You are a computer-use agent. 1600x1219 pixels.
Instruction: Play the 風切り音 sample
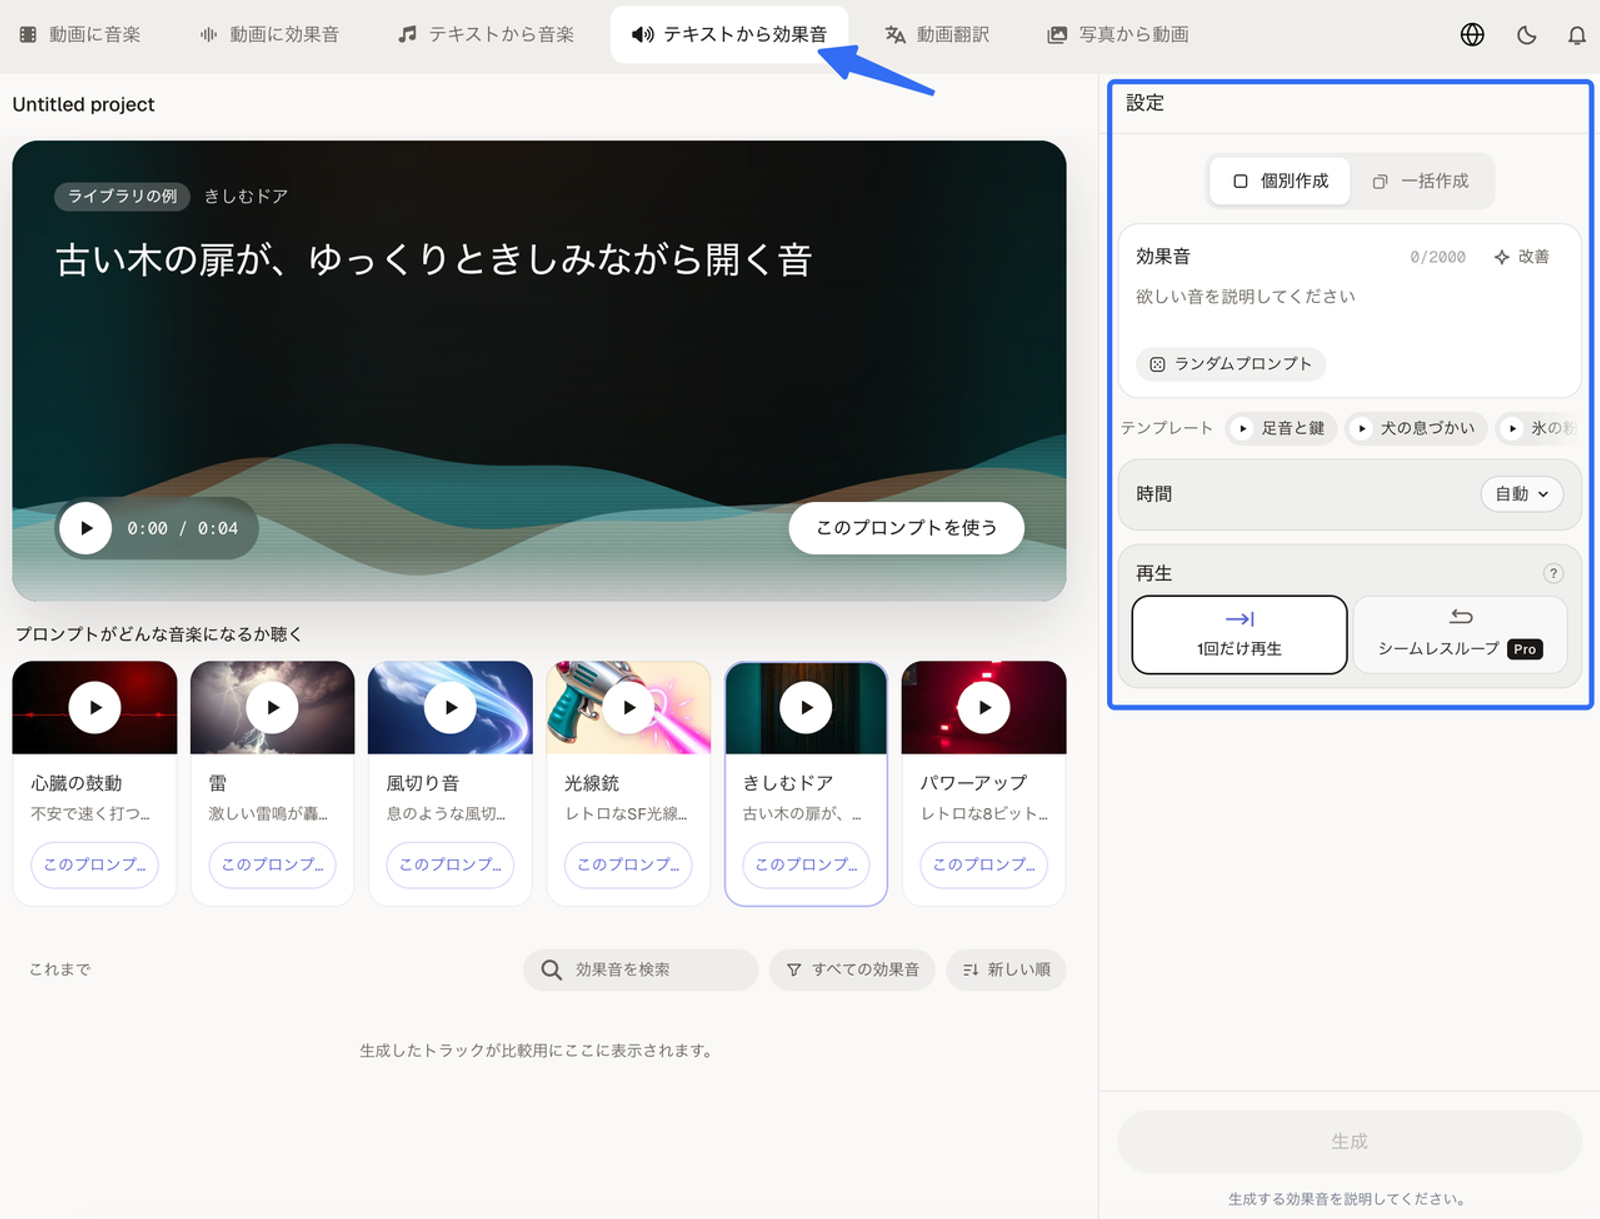point(451,707)
